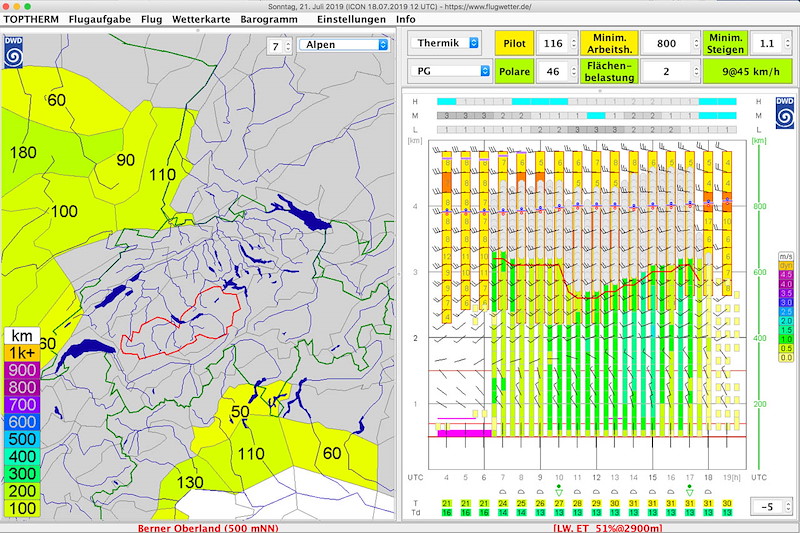
Task: Select the 900 km purple legend swatch
Action: pos(22,370)
